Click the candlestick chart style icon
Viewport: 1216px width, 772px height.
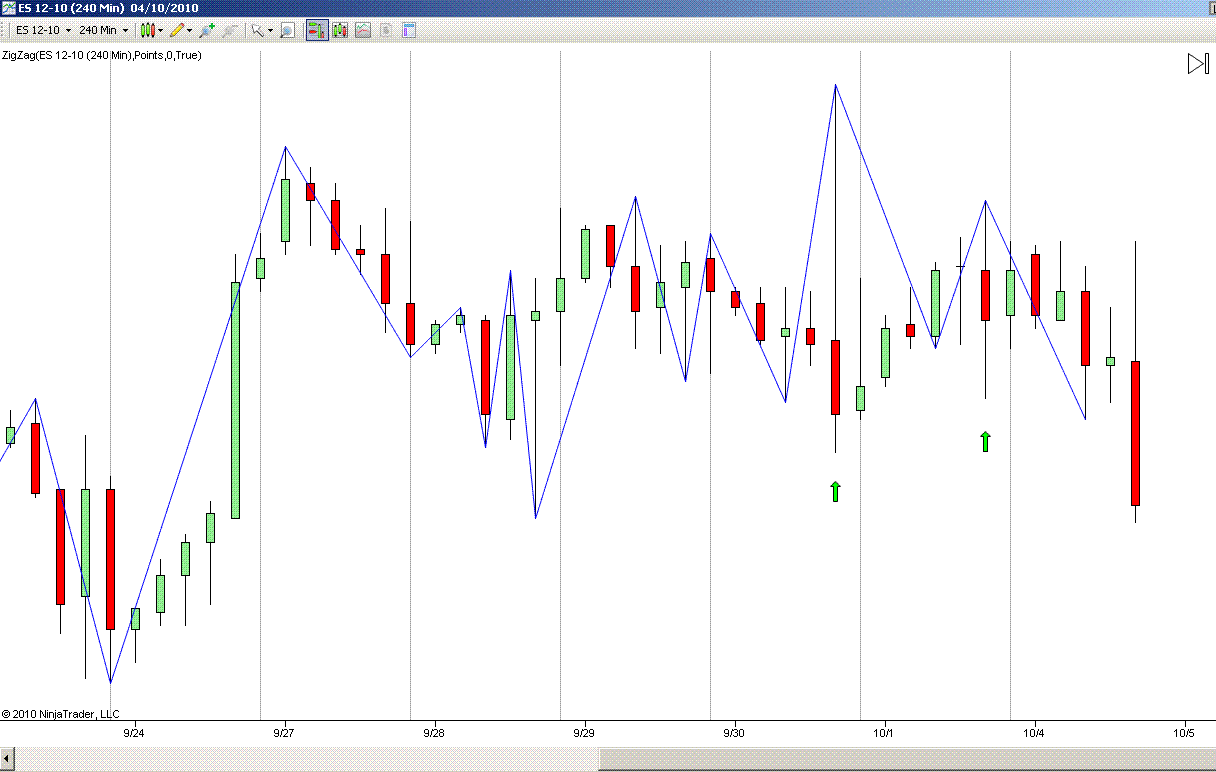(147, 30)
